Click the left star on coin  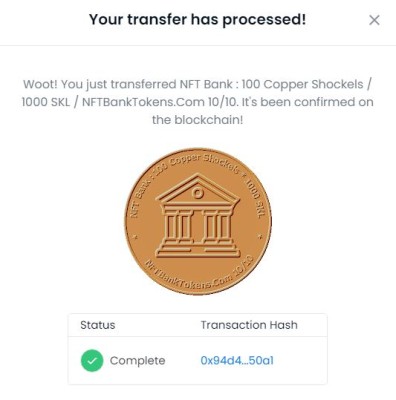click(x=135, y=237)
